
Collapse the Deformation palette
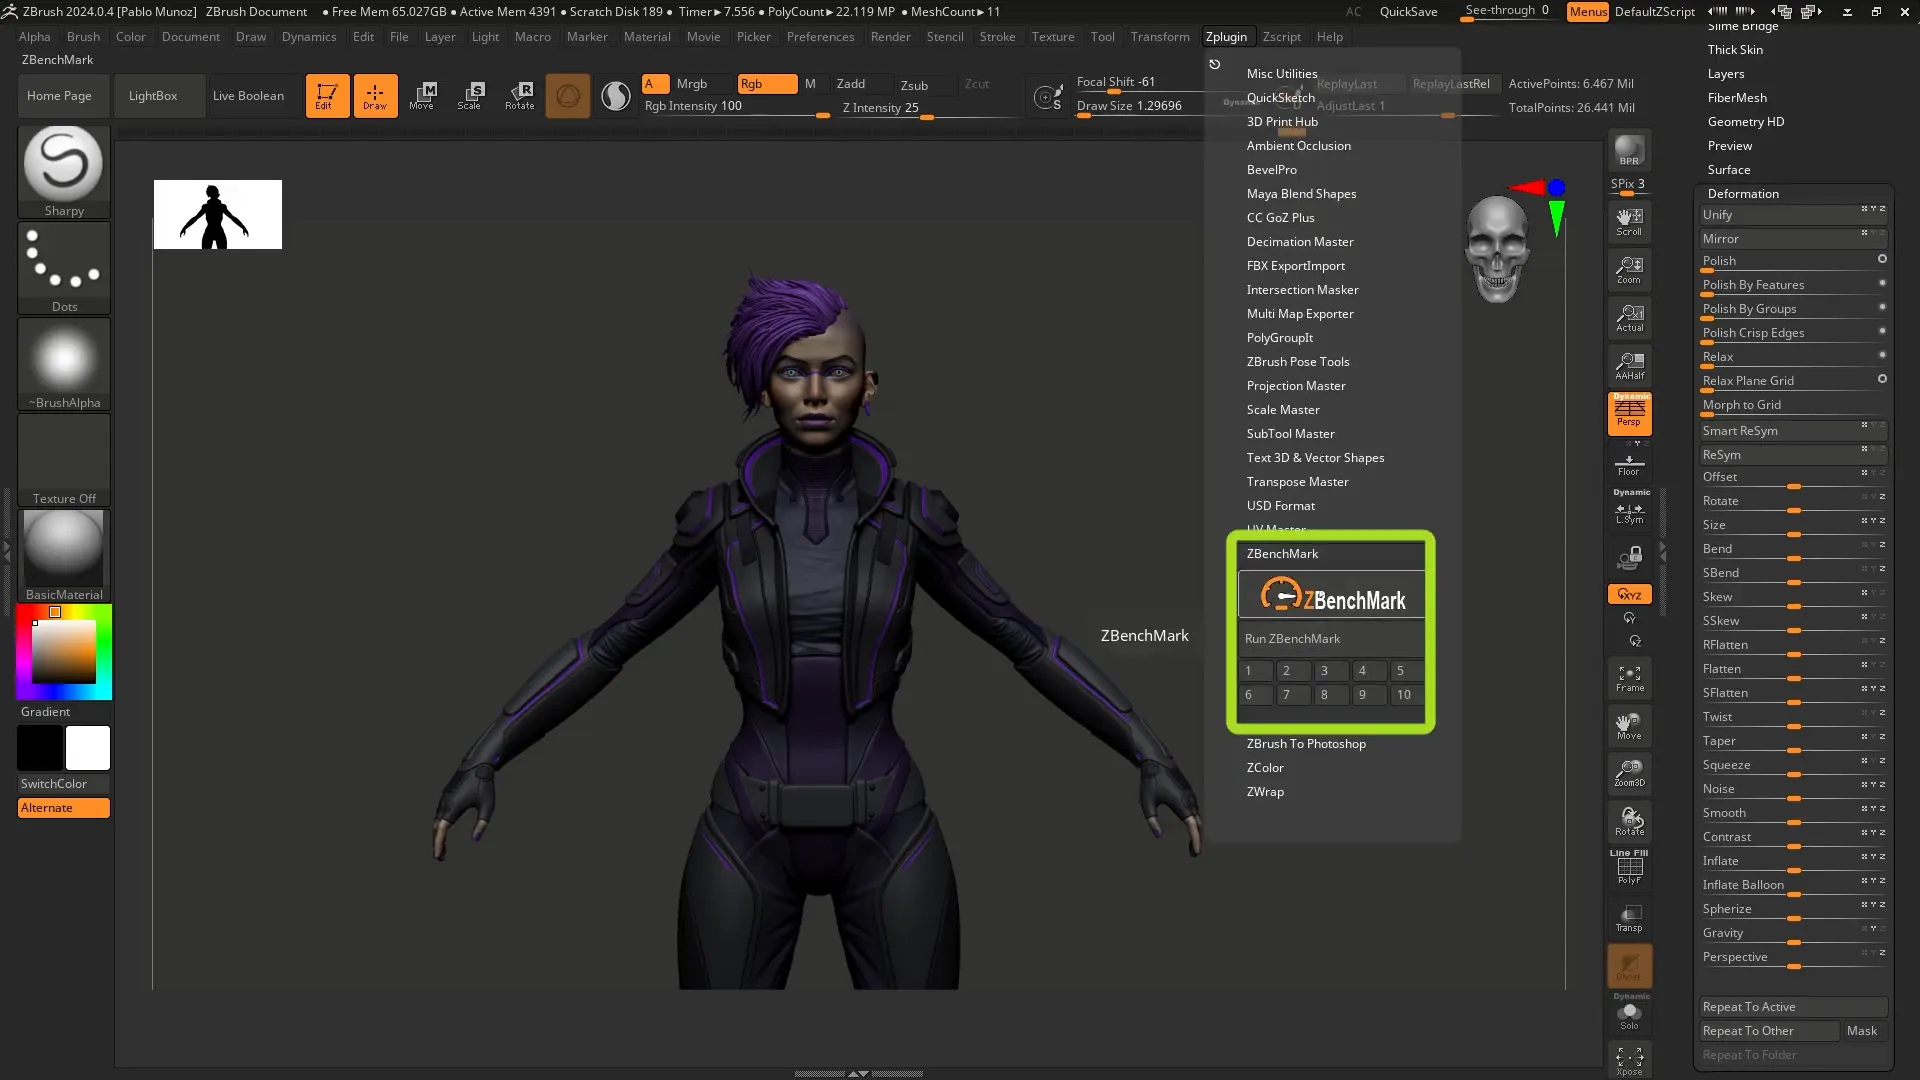[1743, 194]
